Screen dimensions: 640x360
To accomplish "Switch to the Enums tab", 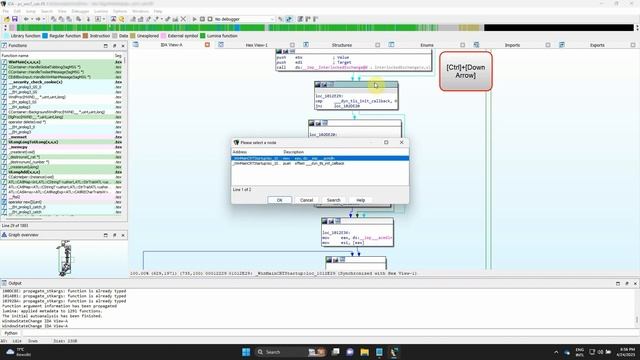I will pos(427,45).
